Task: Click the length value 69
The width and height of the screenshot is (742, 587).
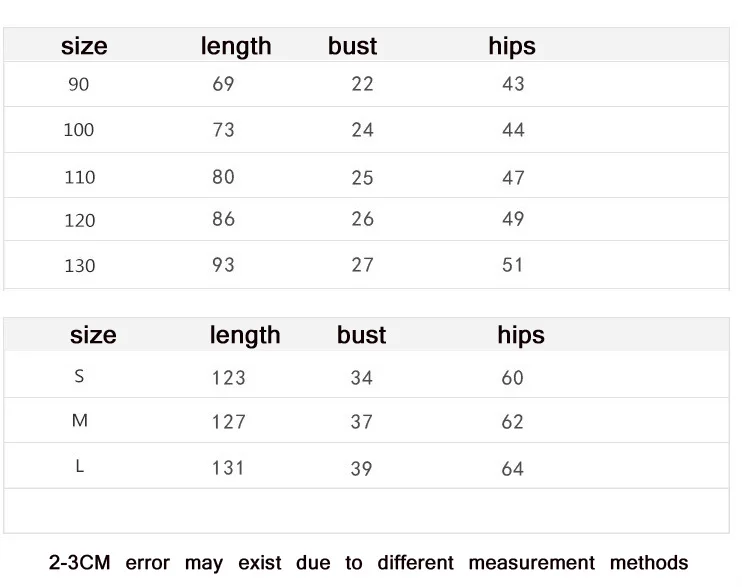Action: (223, 84)
